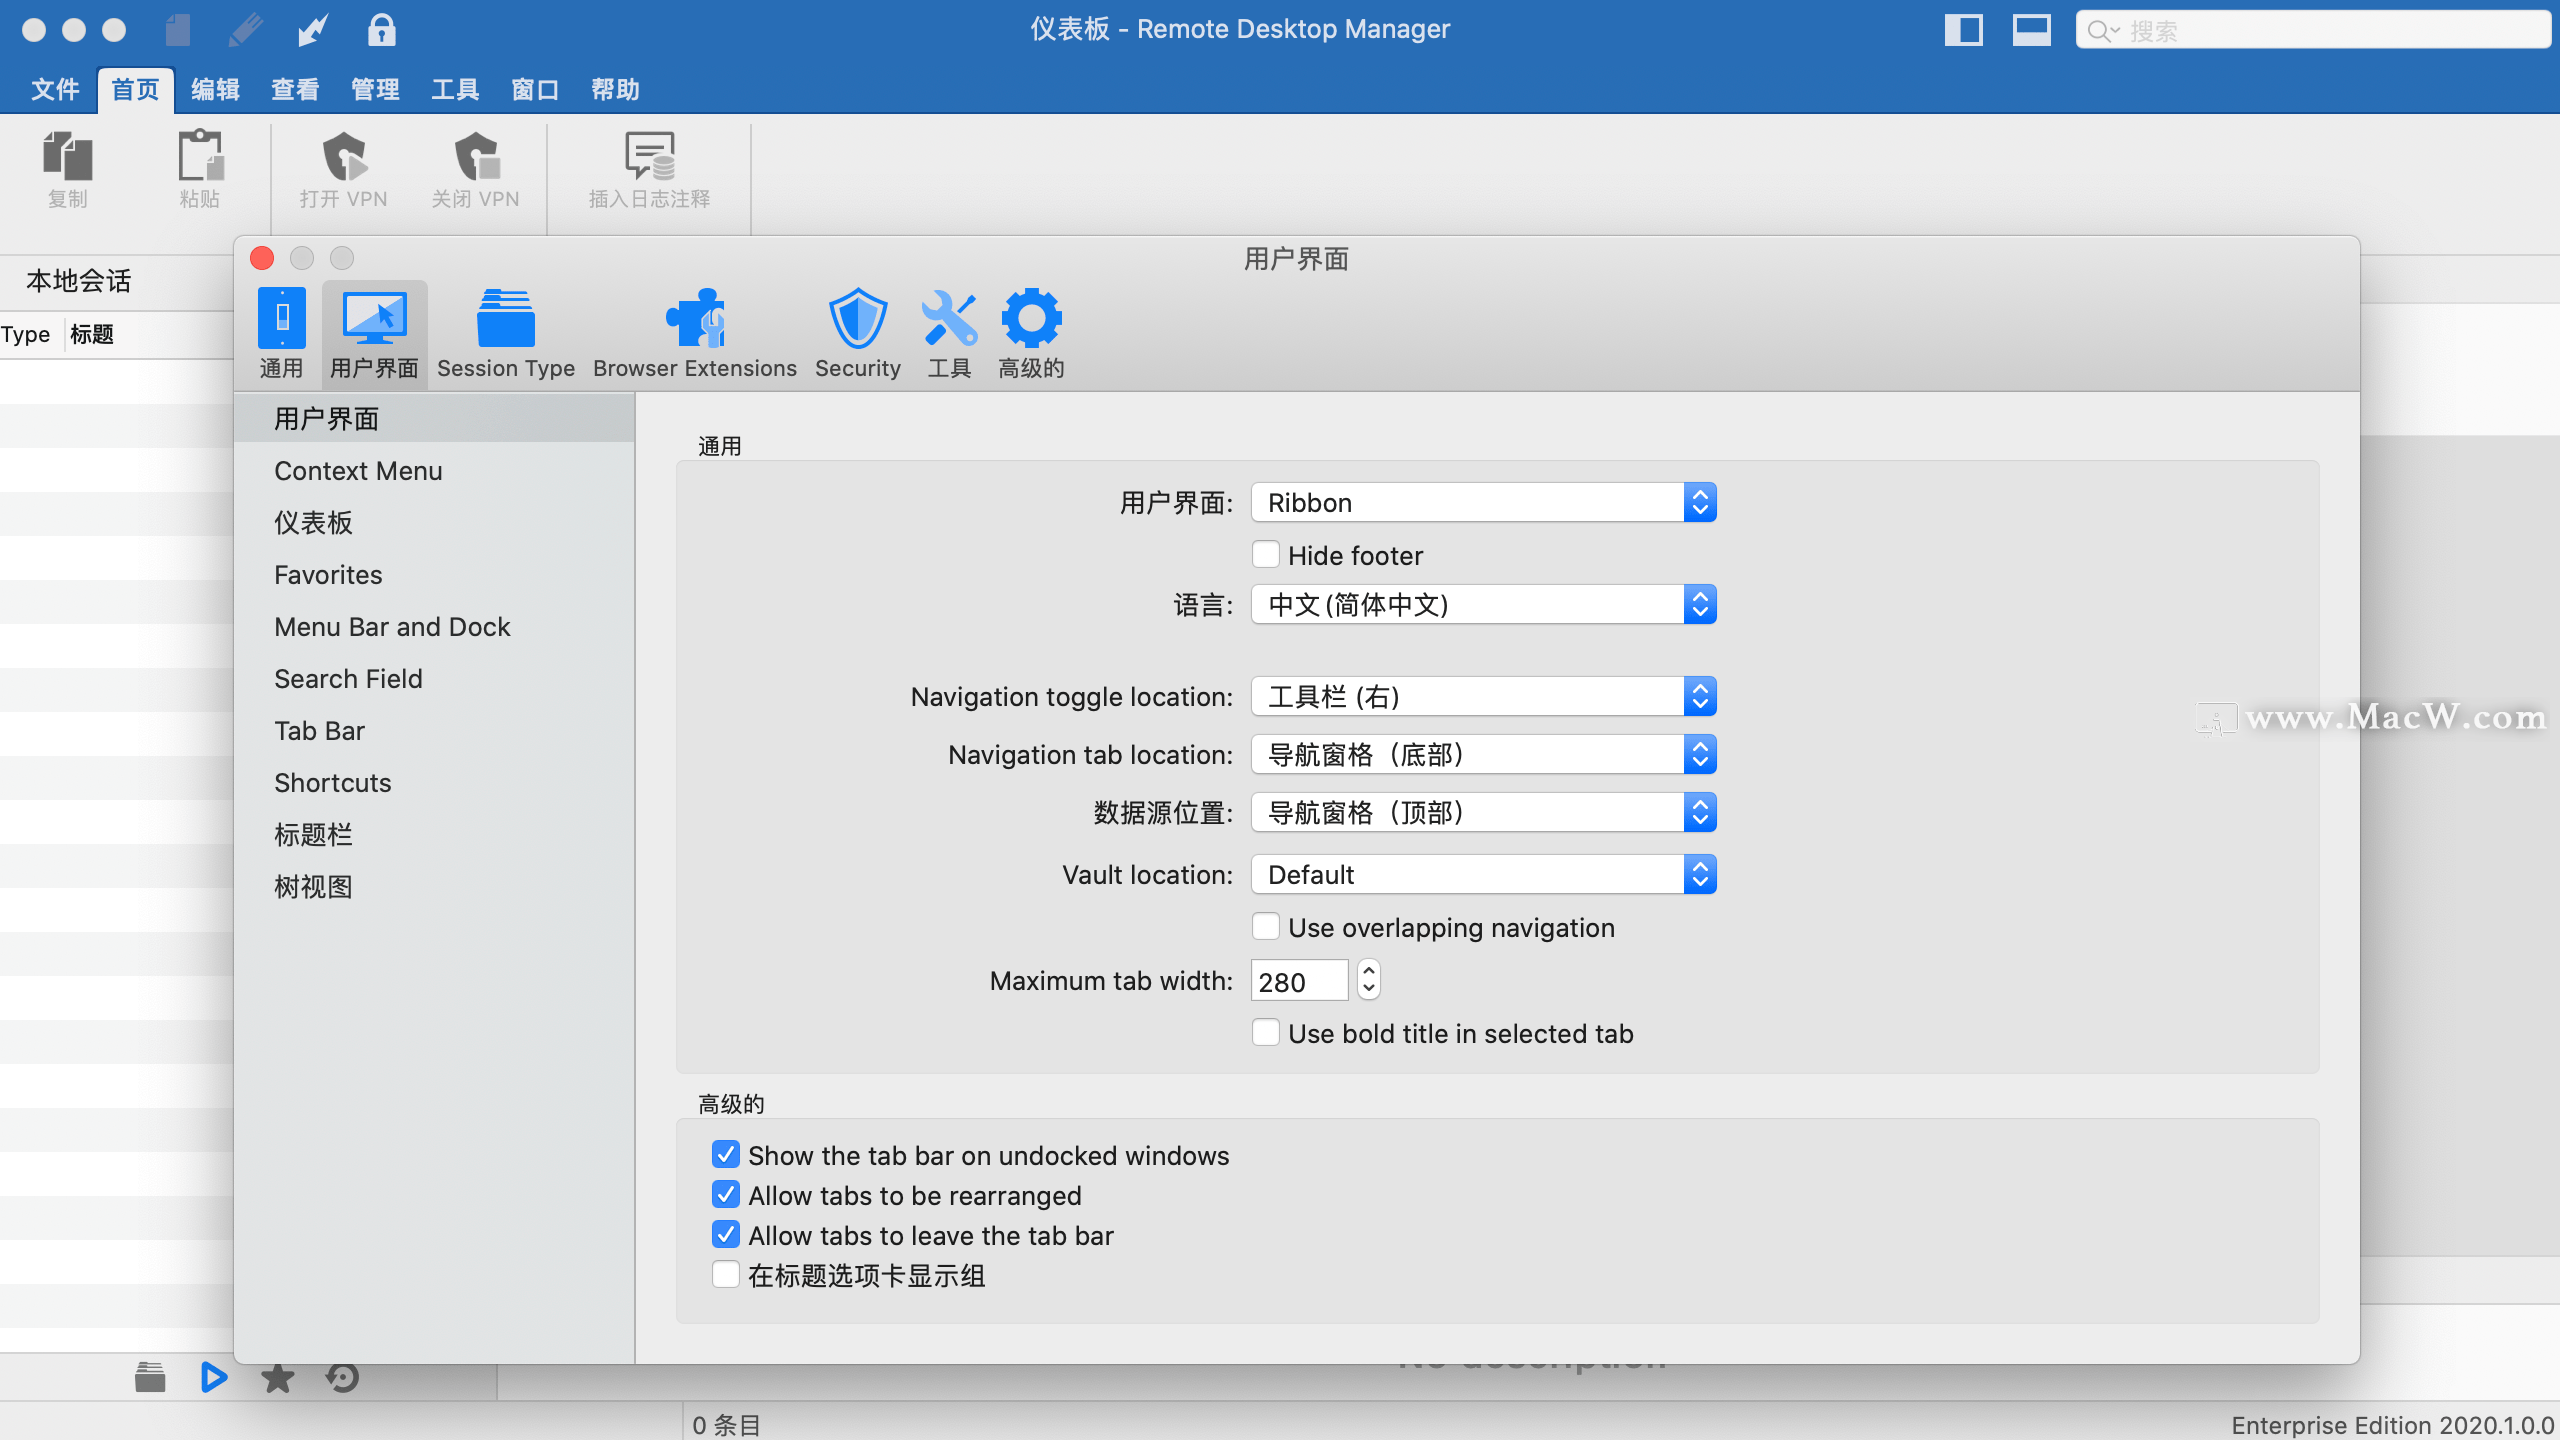Open the 语言 language dropdown
Viewport: 2560px width, 1440px height.
(1484, 604)
